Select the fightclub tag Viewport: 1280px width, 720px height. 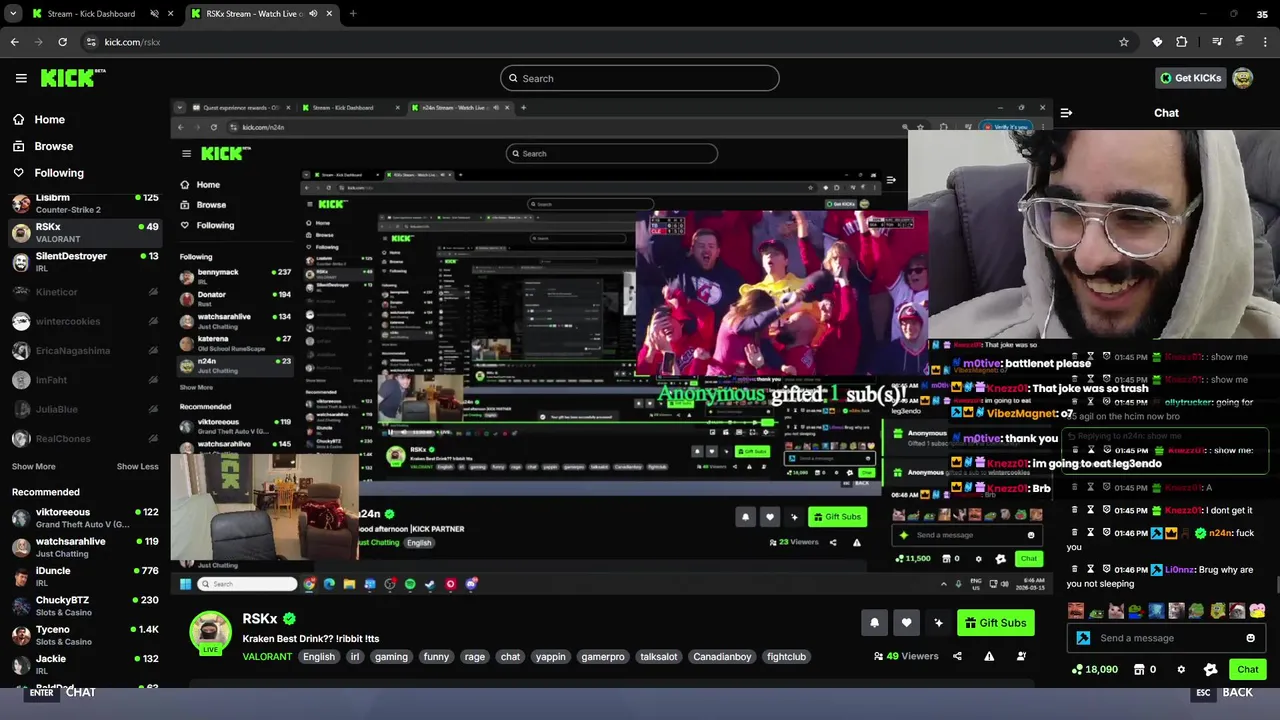(x=786, y=657)
